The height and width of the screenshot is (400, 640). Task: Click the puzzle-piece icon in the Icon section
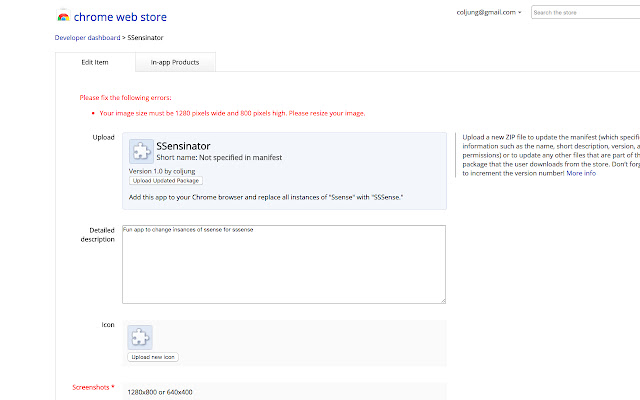click(x=140, y=338)
